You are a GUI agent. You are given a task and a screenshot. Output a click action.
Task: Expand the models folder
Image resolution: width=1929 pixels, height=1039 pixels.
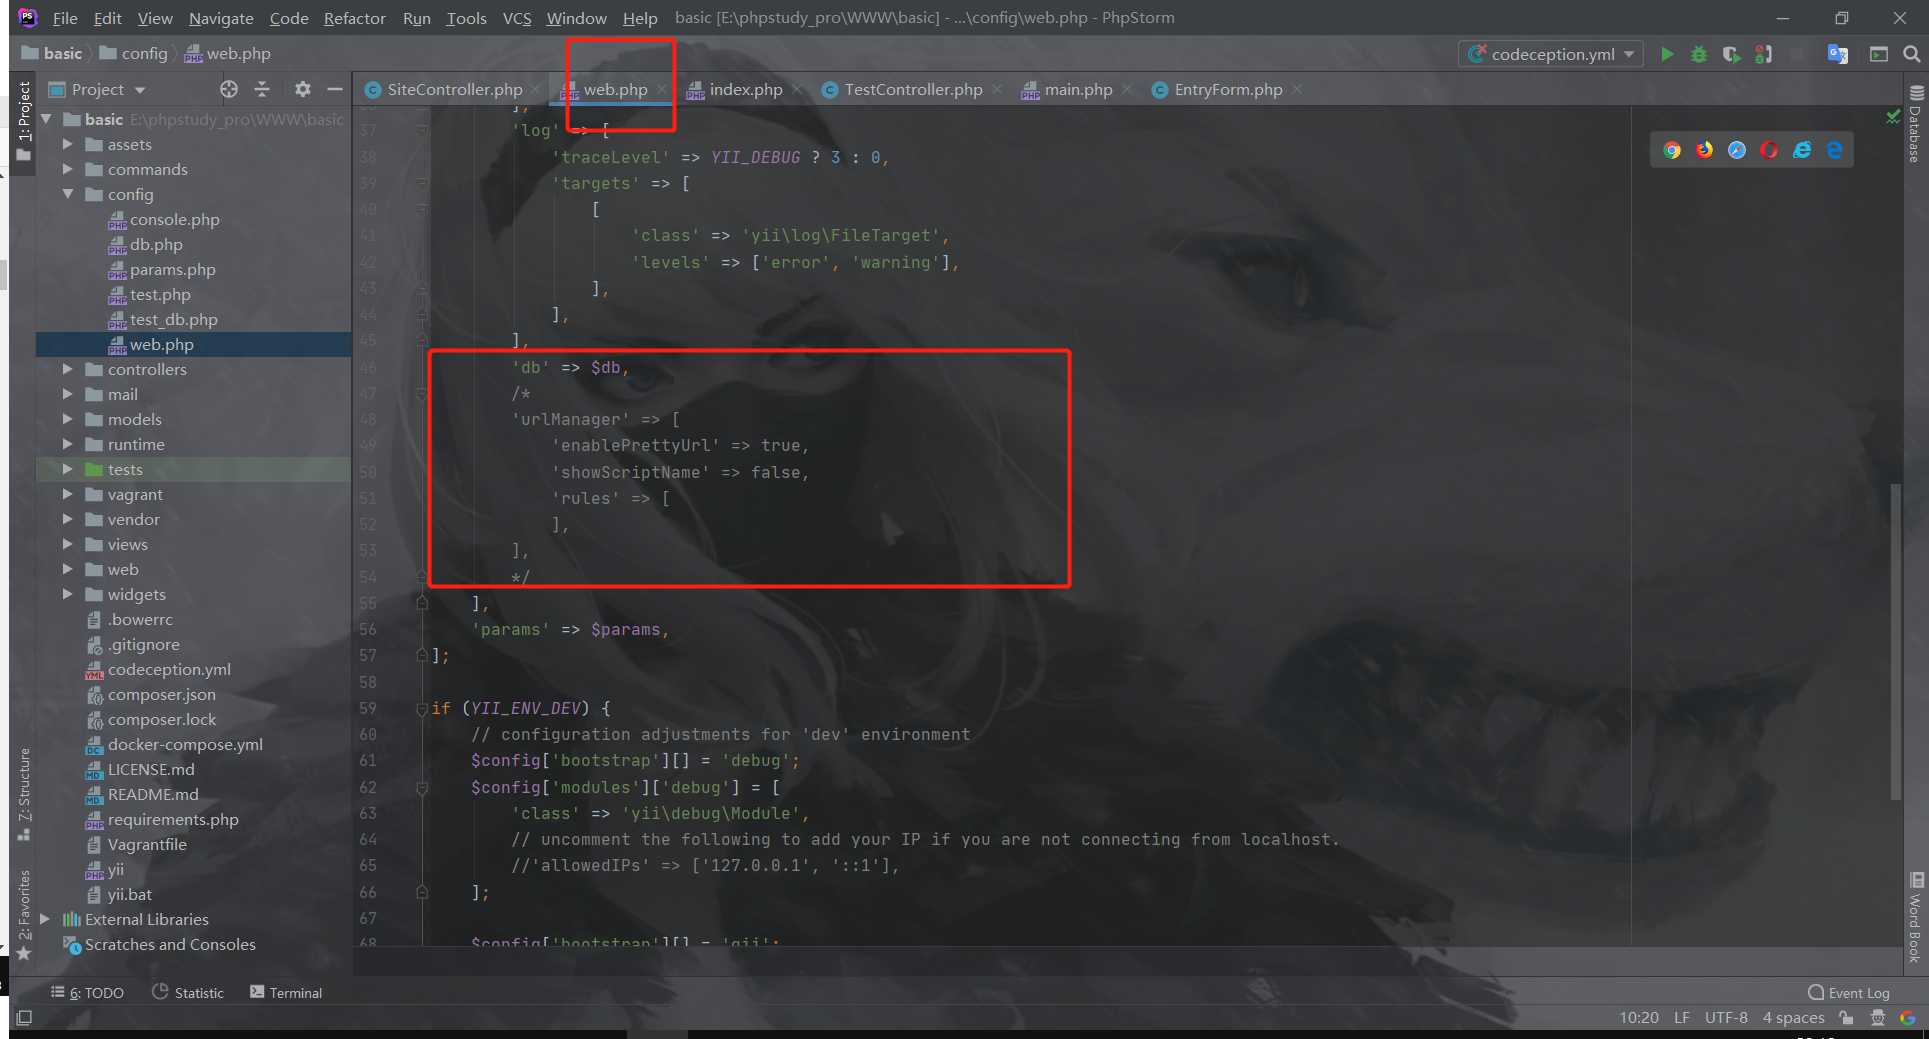pos(68,419)
